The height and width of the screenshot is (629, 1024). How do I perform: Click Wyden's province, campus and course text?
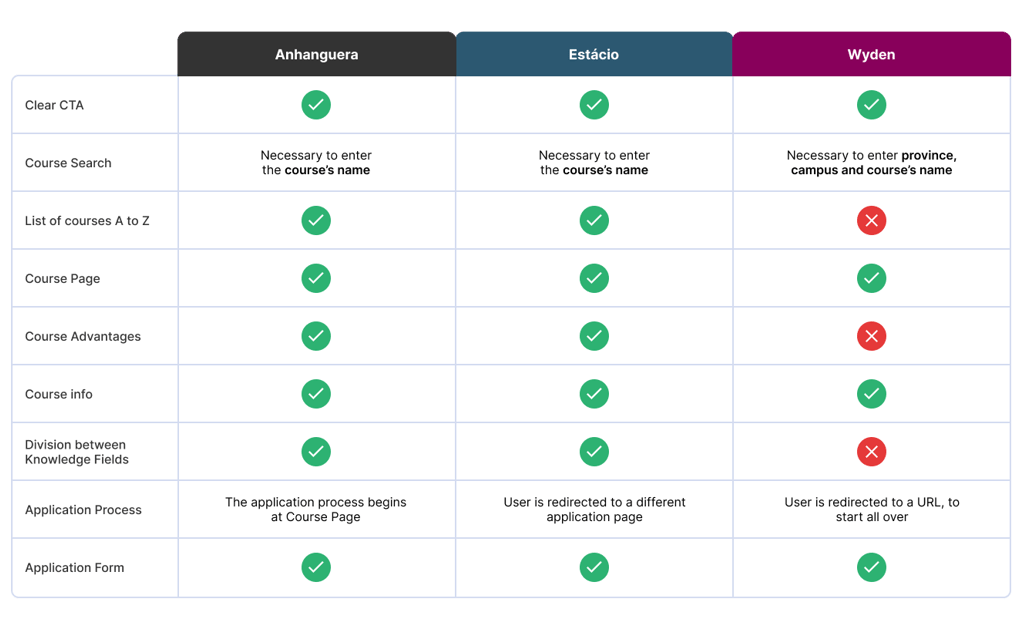(871, 163)
